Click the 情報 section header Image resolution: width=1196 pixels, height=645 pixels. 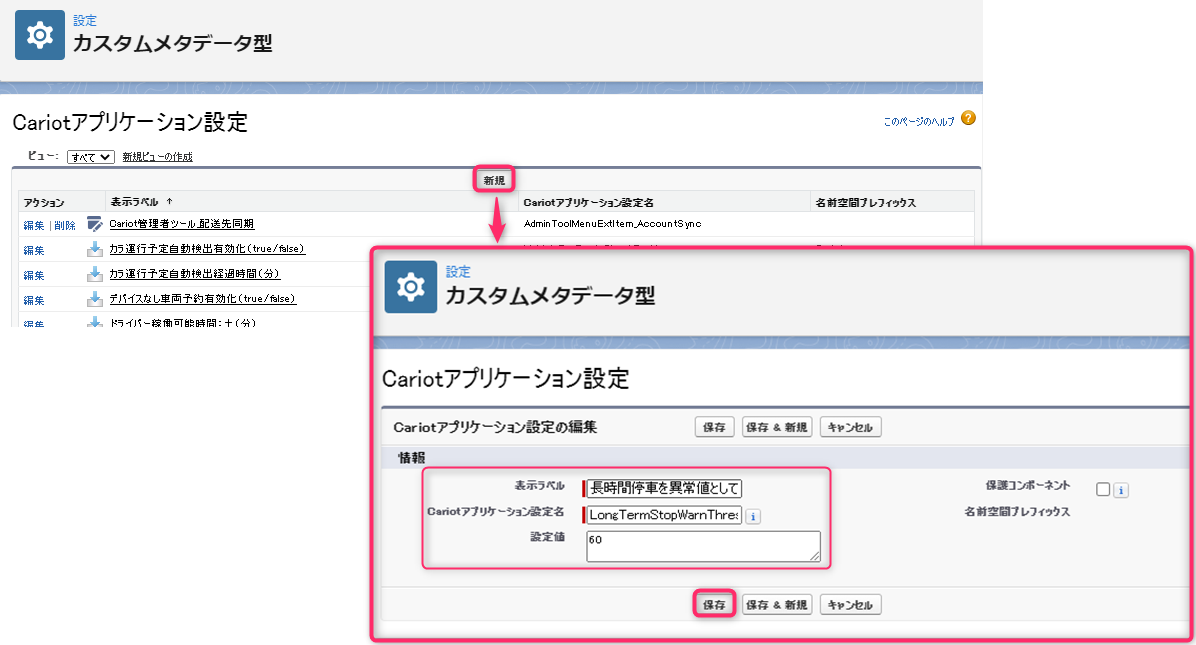(411, 457)
